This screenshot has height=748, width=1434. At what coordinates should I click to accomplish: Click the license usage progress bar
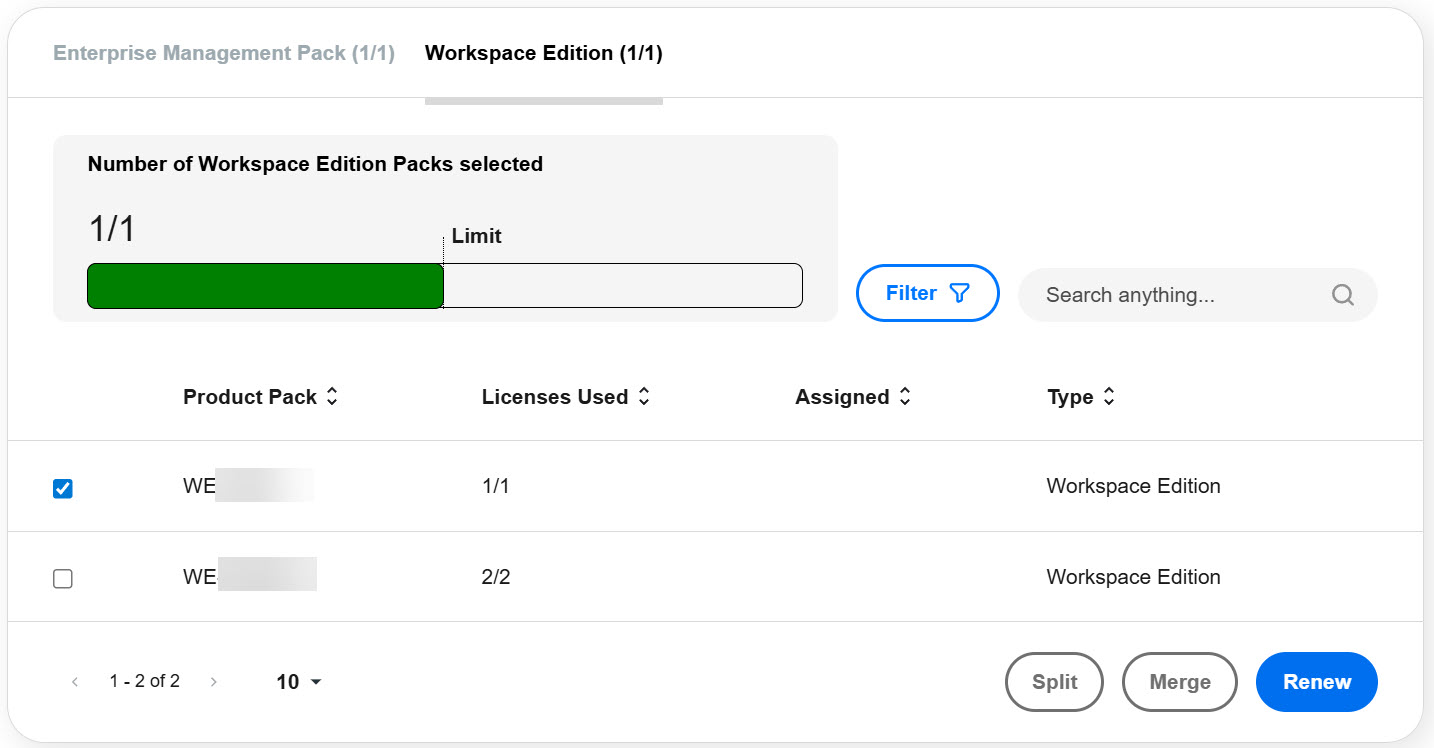click(444, 286)
